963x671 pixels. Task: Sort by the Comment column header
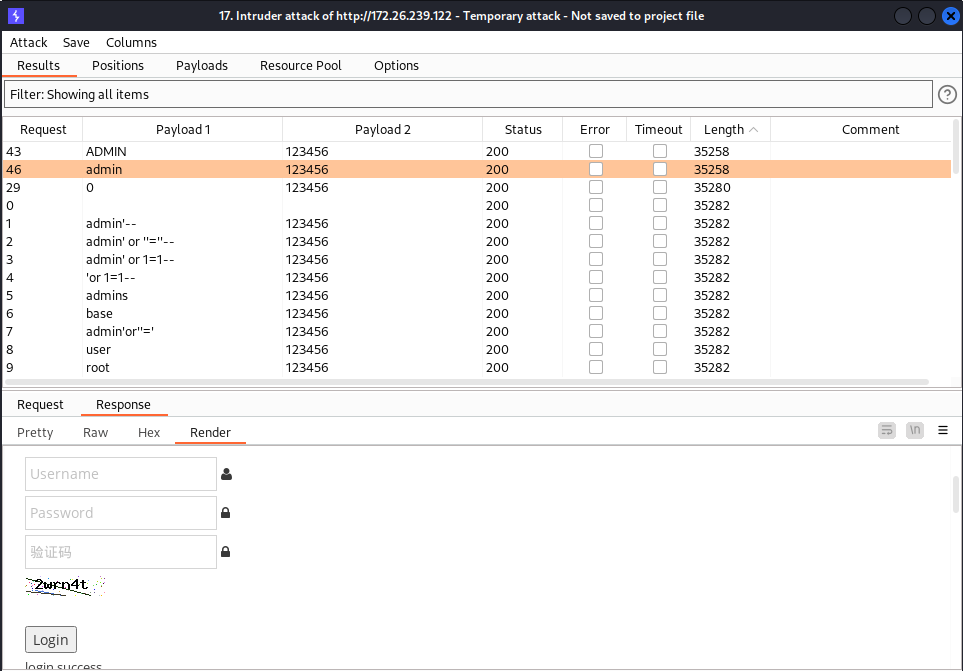tap(870, 130)
